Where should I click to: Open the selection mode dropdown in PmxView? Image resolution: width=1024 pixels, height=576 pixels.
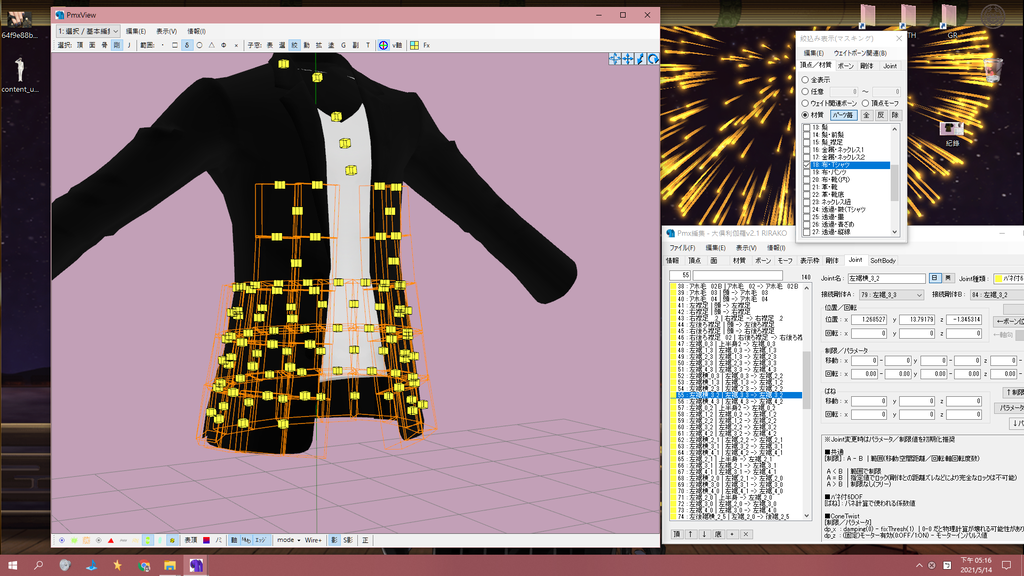[x=88, y=31]
